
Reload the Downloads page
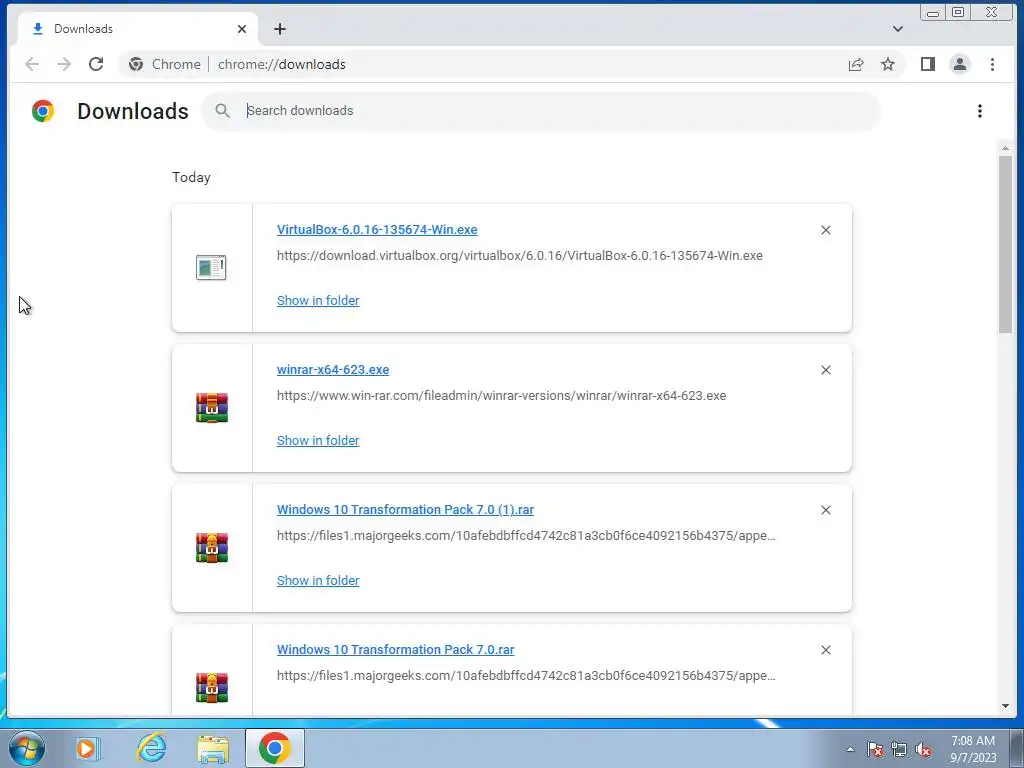click(96, 64)
